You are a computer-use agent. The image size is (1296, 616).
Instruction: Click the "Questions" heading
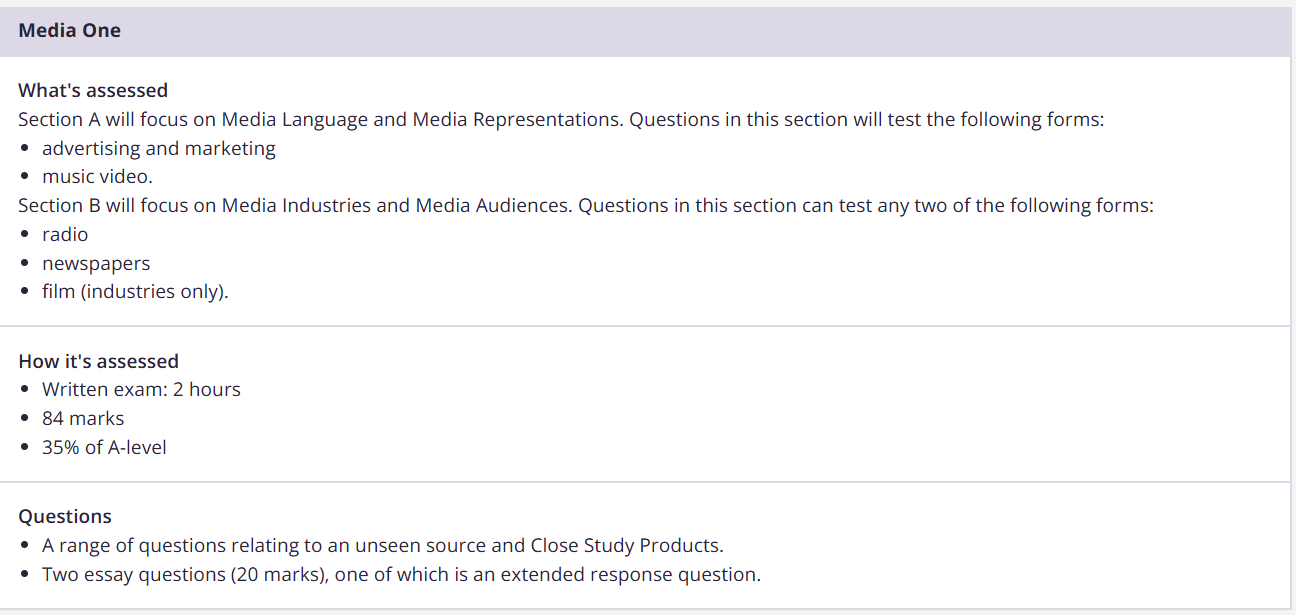pos(65,517)
